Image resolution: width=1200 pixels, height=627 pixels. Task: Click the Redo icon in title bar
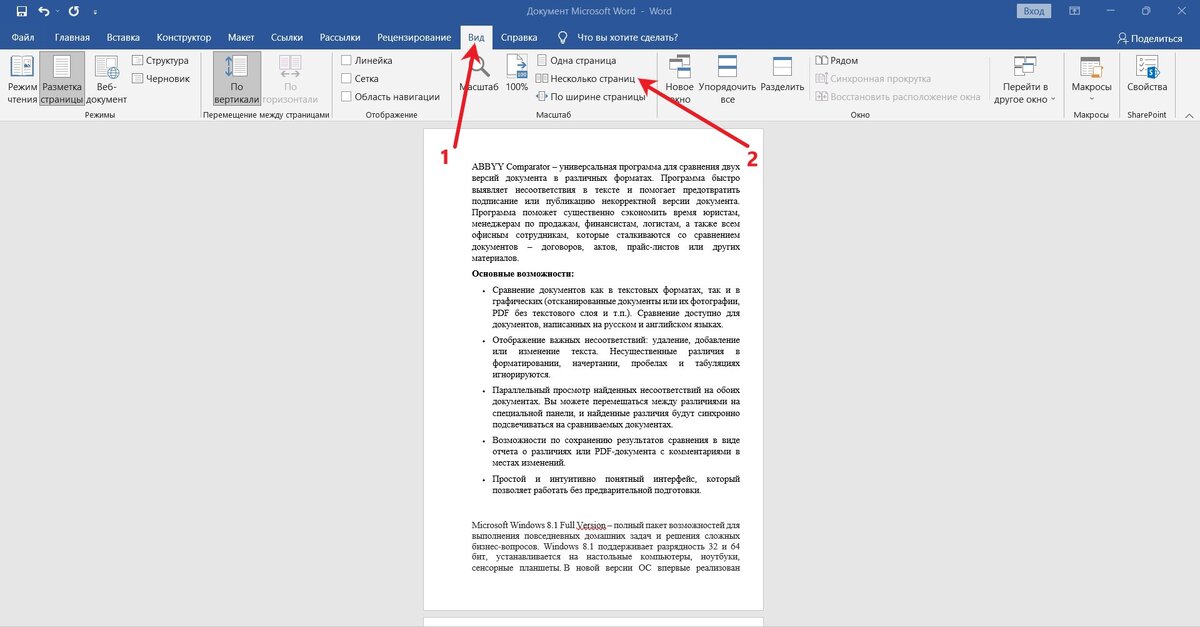pos(74,11)
